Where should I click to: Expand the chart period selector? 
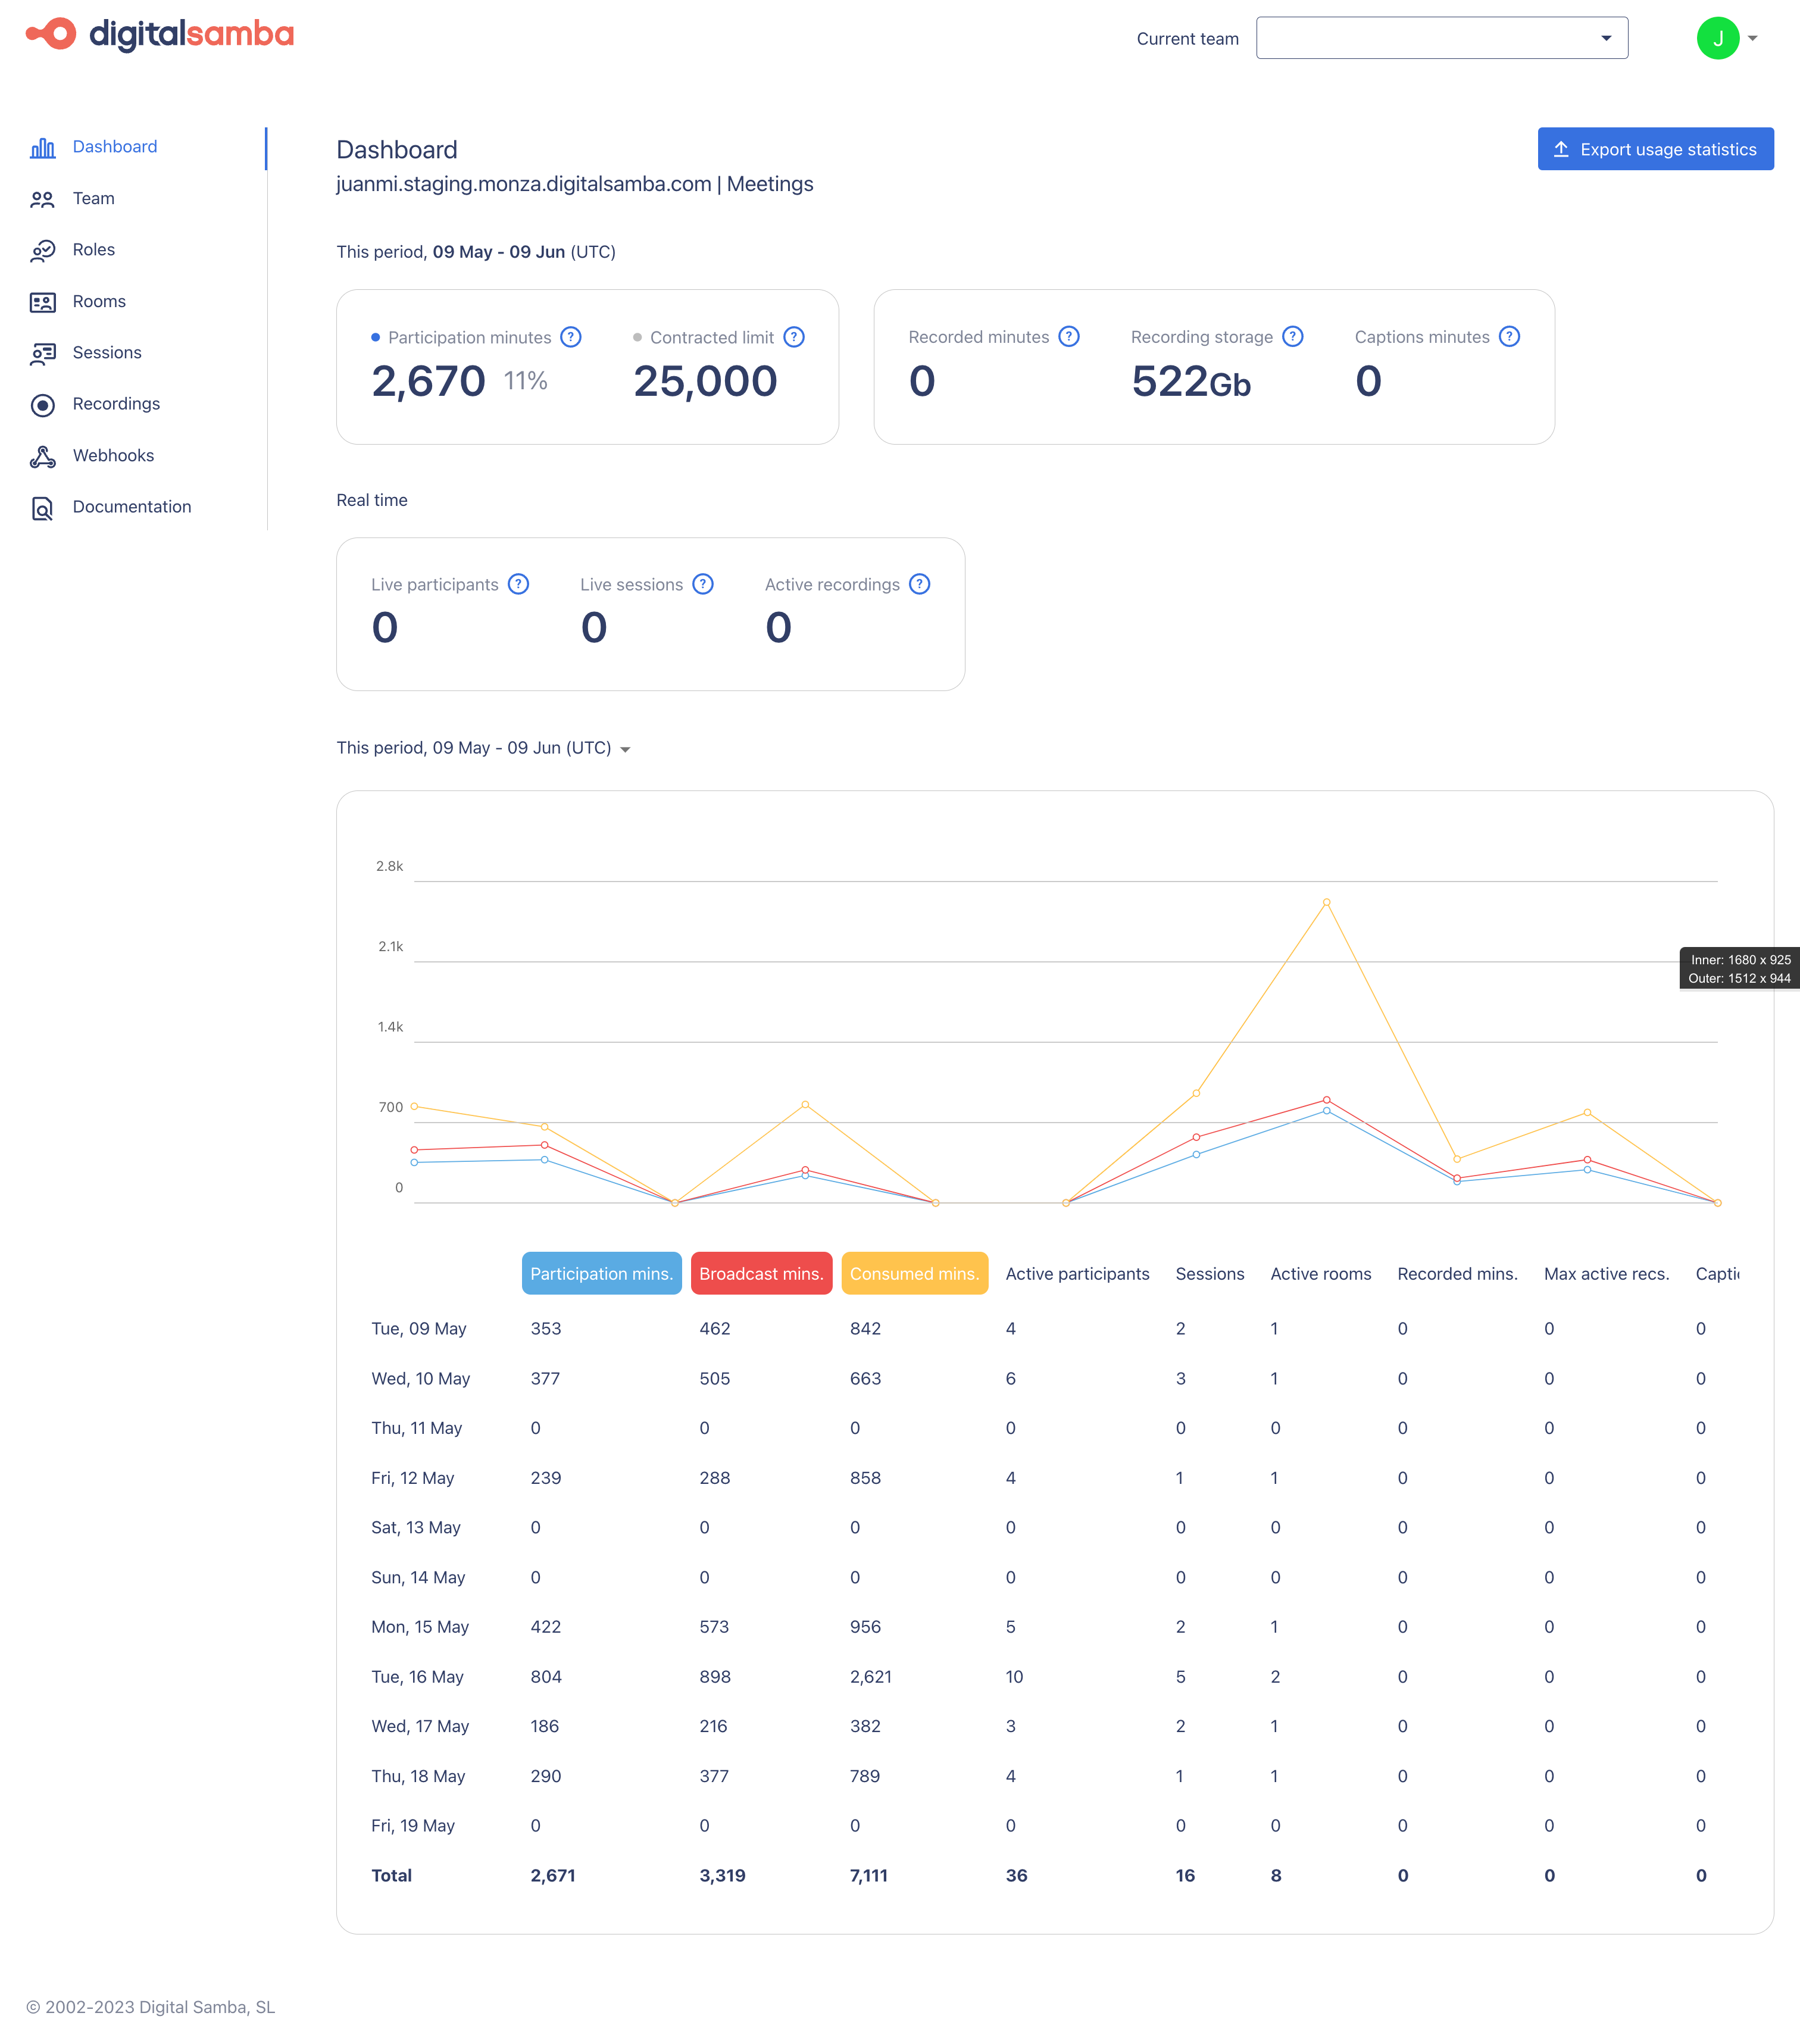(626, 748)
